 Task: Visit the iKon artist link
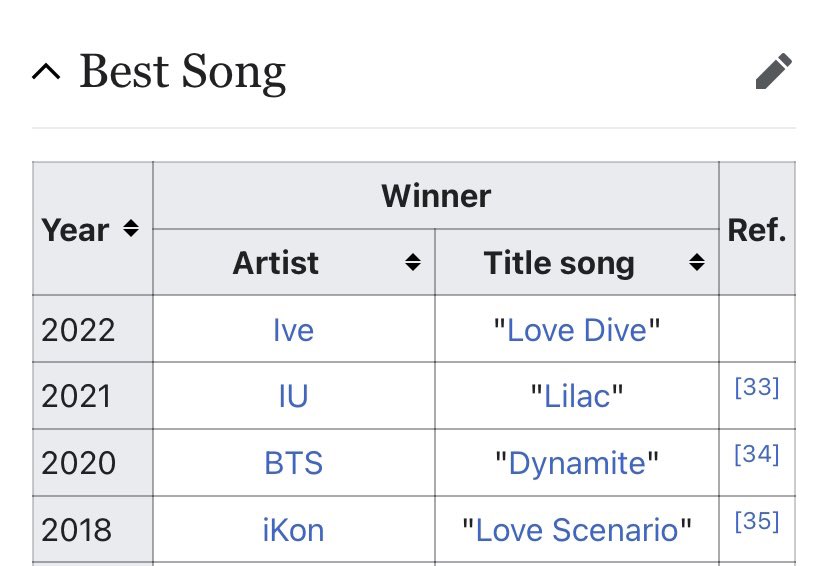(x=294, y=530)
